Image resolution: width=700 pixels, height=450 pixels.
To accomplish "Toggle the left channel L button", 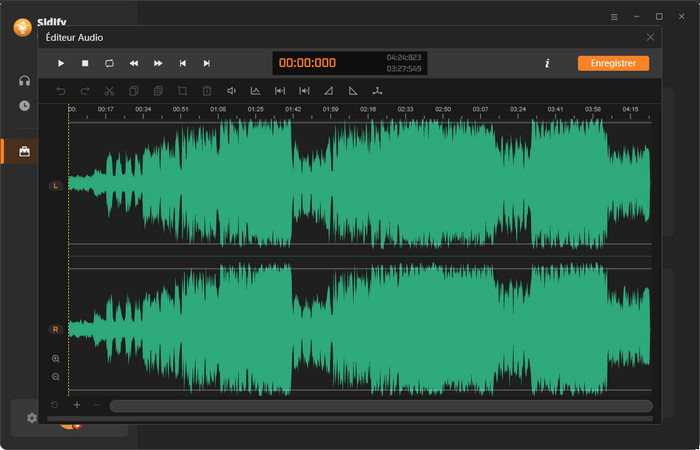I will coord(55,186).
